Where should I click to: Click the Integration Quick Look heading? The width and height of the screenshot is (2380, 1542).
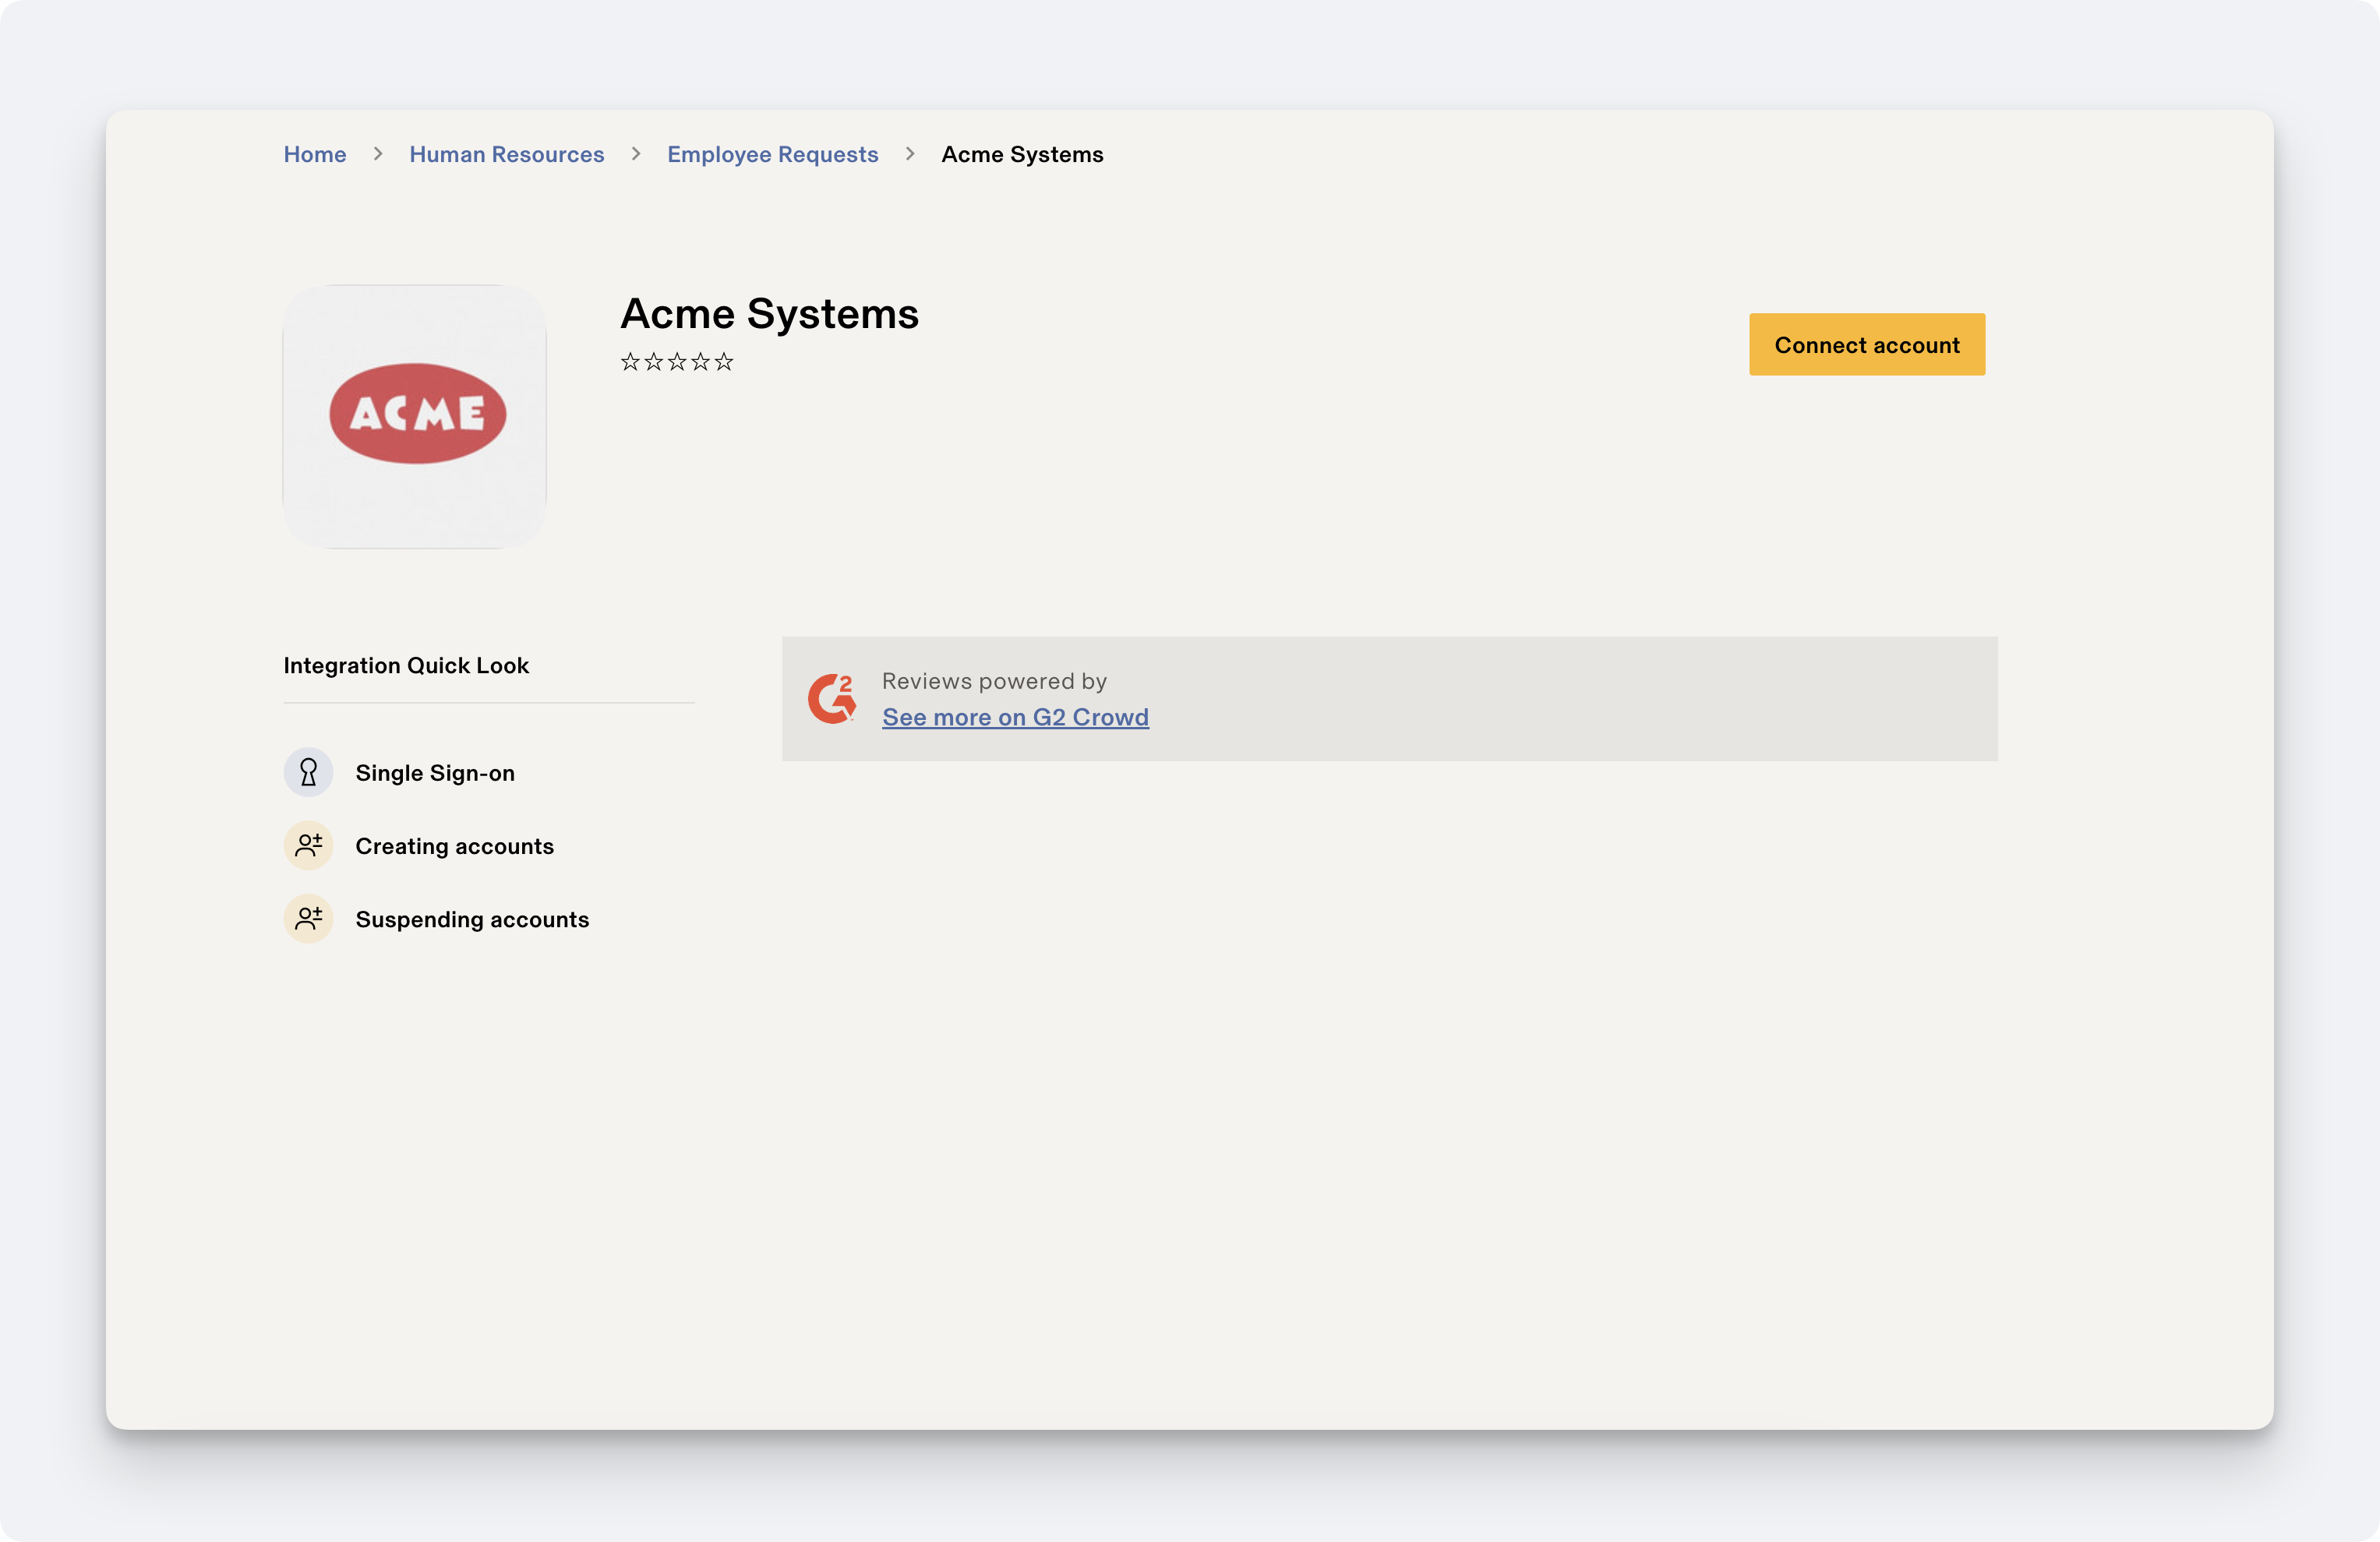(x=406, y=665)
